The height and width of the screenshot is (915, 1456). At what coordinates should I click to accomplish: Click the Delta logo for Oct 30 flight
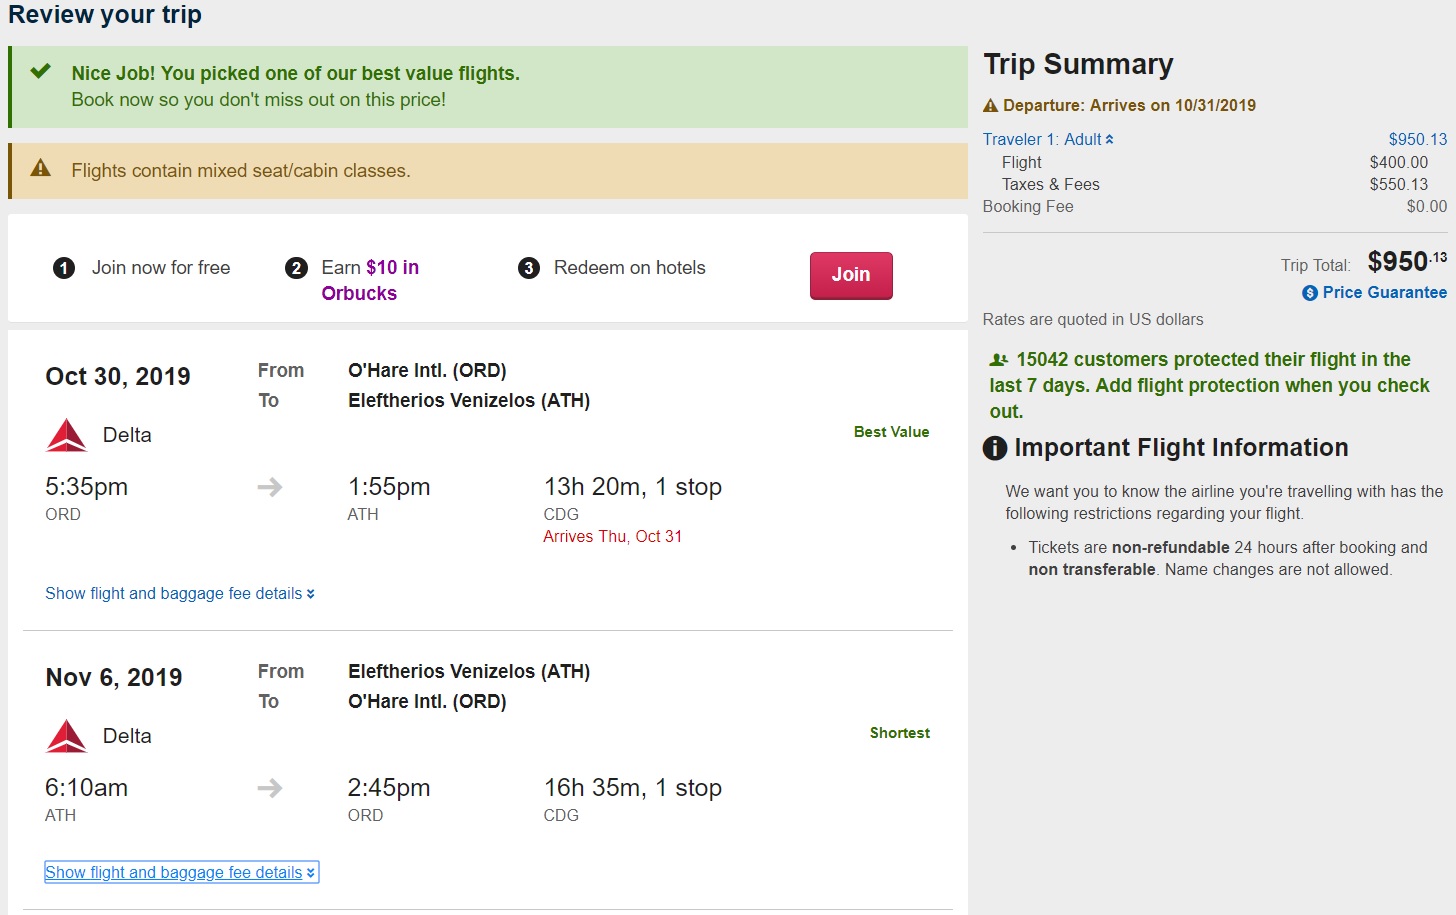(x=67, y=435)
